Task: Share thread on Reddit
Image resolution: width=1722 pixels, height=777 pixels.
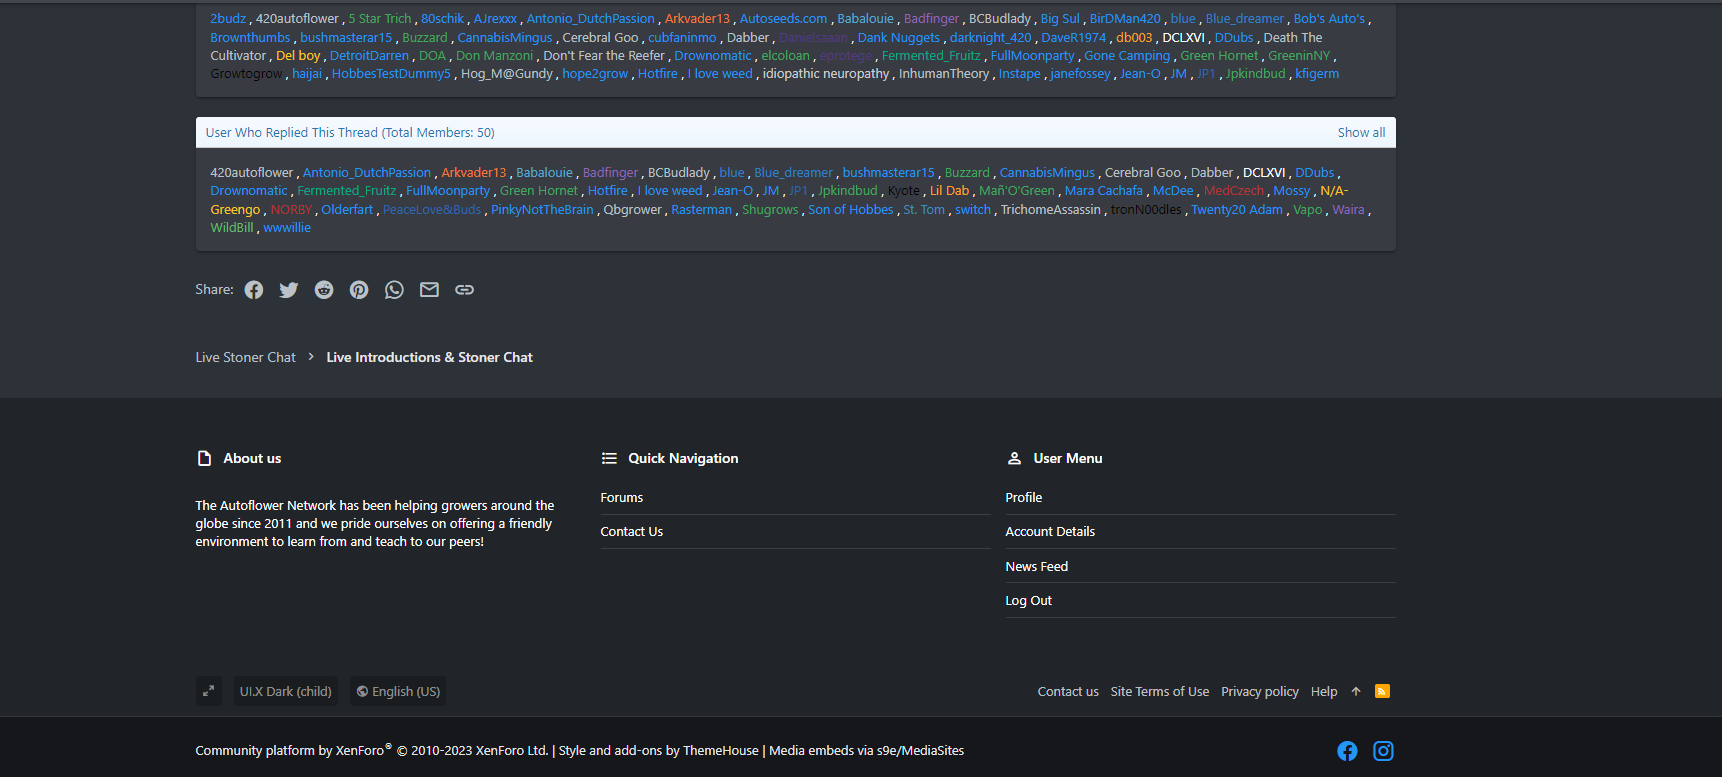Action: 324,290
